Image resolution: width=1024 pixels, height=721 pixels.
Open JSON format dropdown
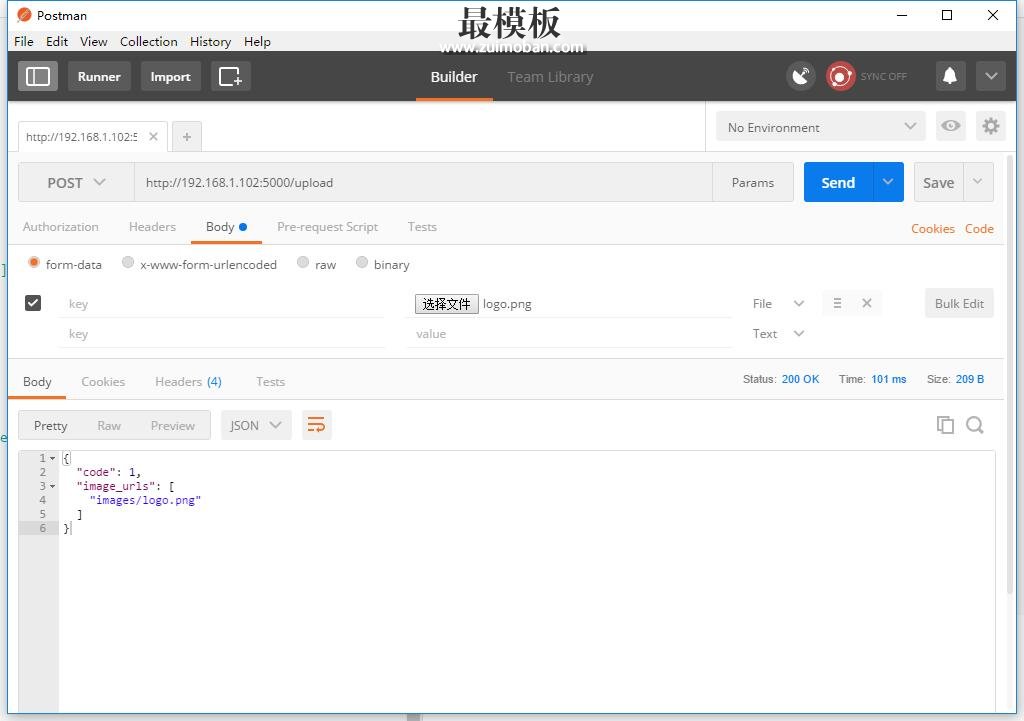click(256, 425)
